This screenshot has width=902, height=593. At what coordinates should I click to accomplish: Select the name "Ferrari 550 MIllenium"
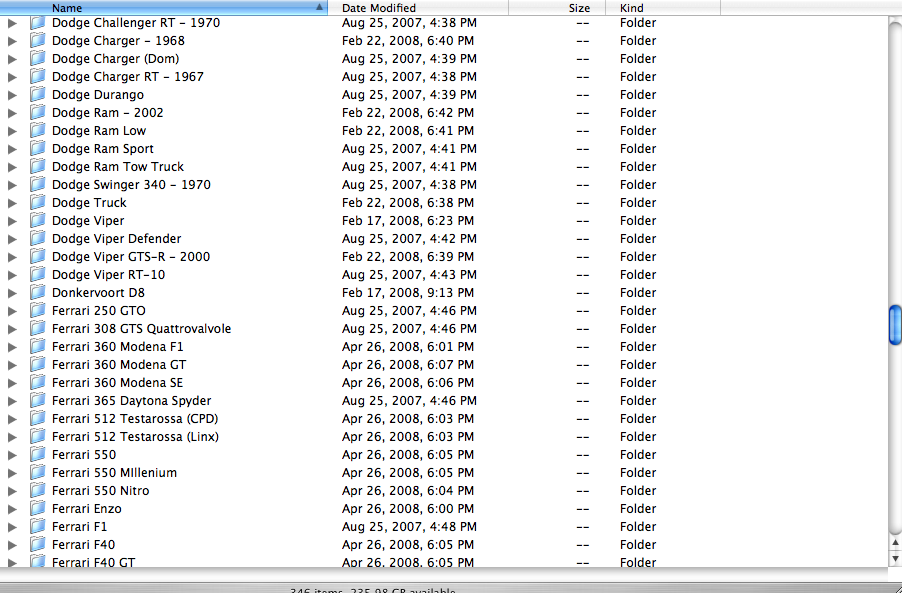click(114, 473)
